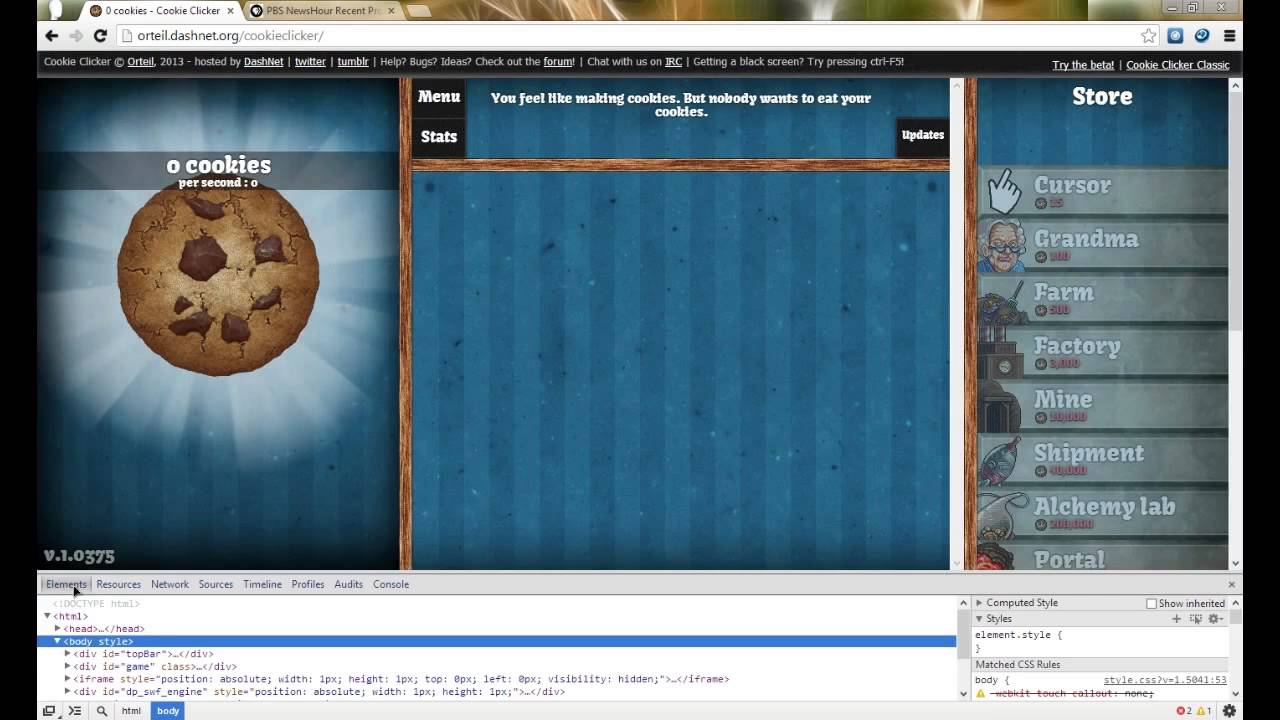Open the game Stats panel
The height and width of the screenshot is (720, 1280).
click(439, 137)
